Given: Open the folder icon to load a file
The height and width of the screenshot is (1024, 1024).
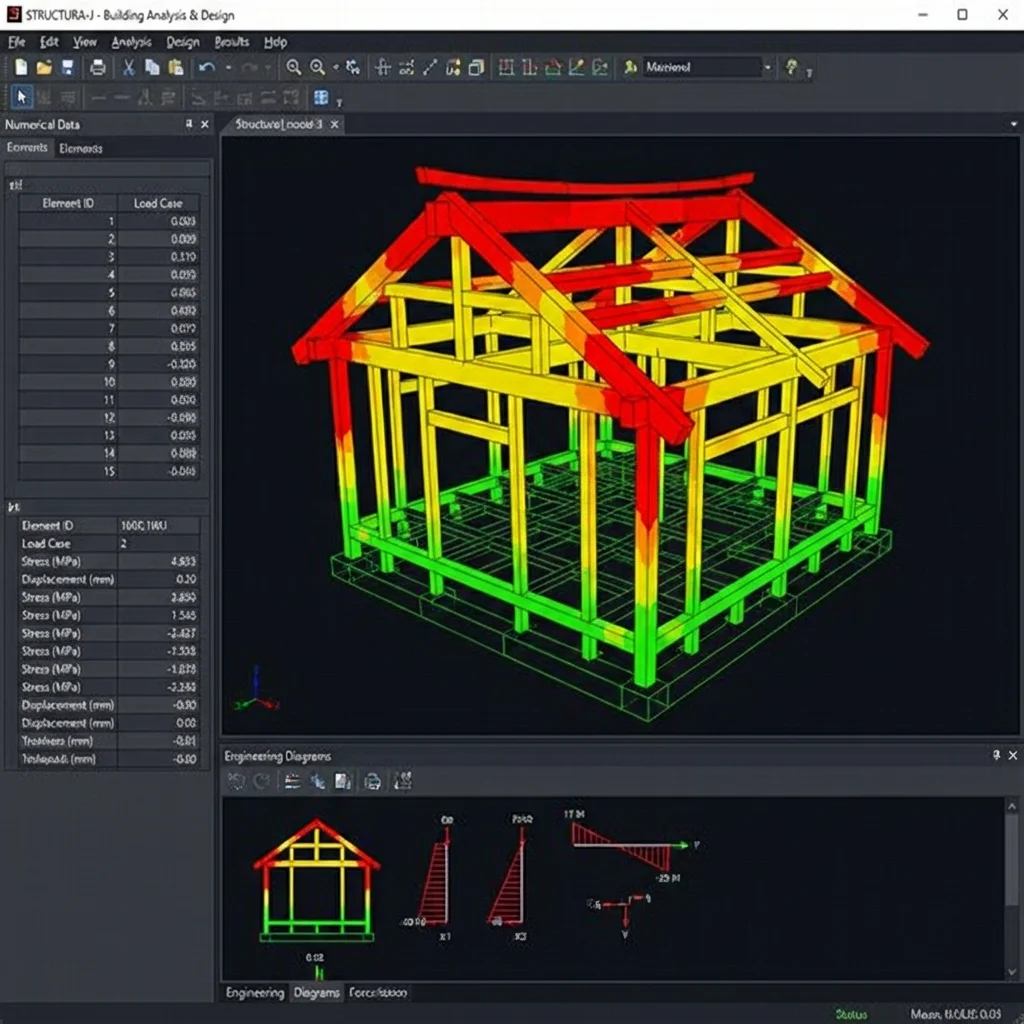Looking at the screenshot, I should click(x=44, y=68).
